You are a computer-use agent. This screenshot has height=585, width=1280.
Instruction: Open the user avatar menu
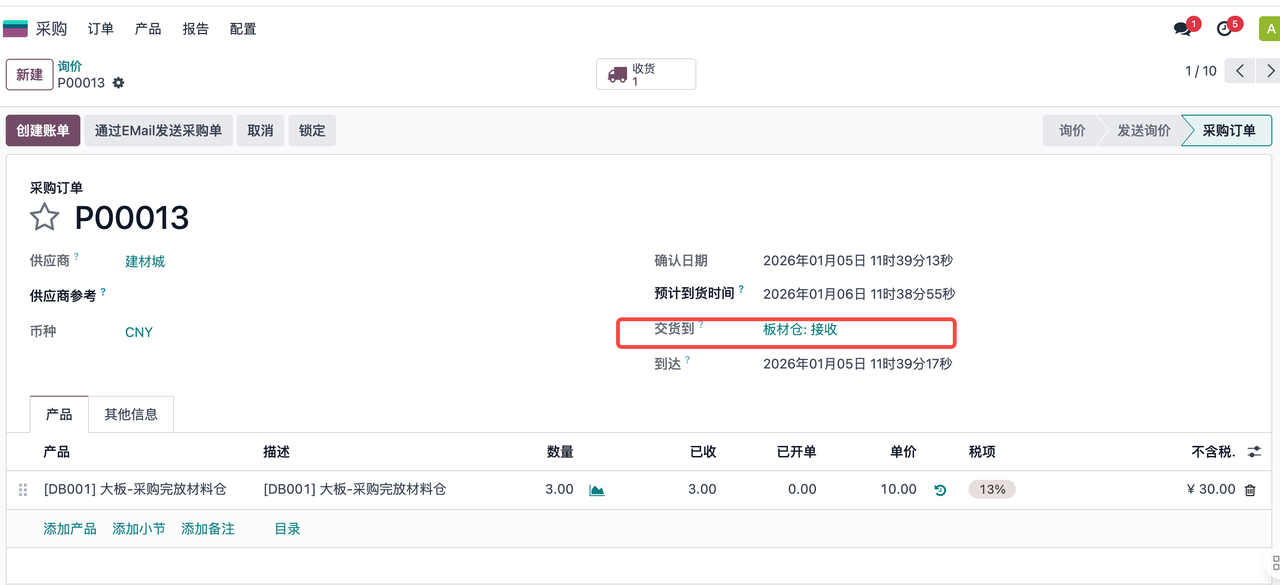pyautogui.click(x=1268, y=28)
